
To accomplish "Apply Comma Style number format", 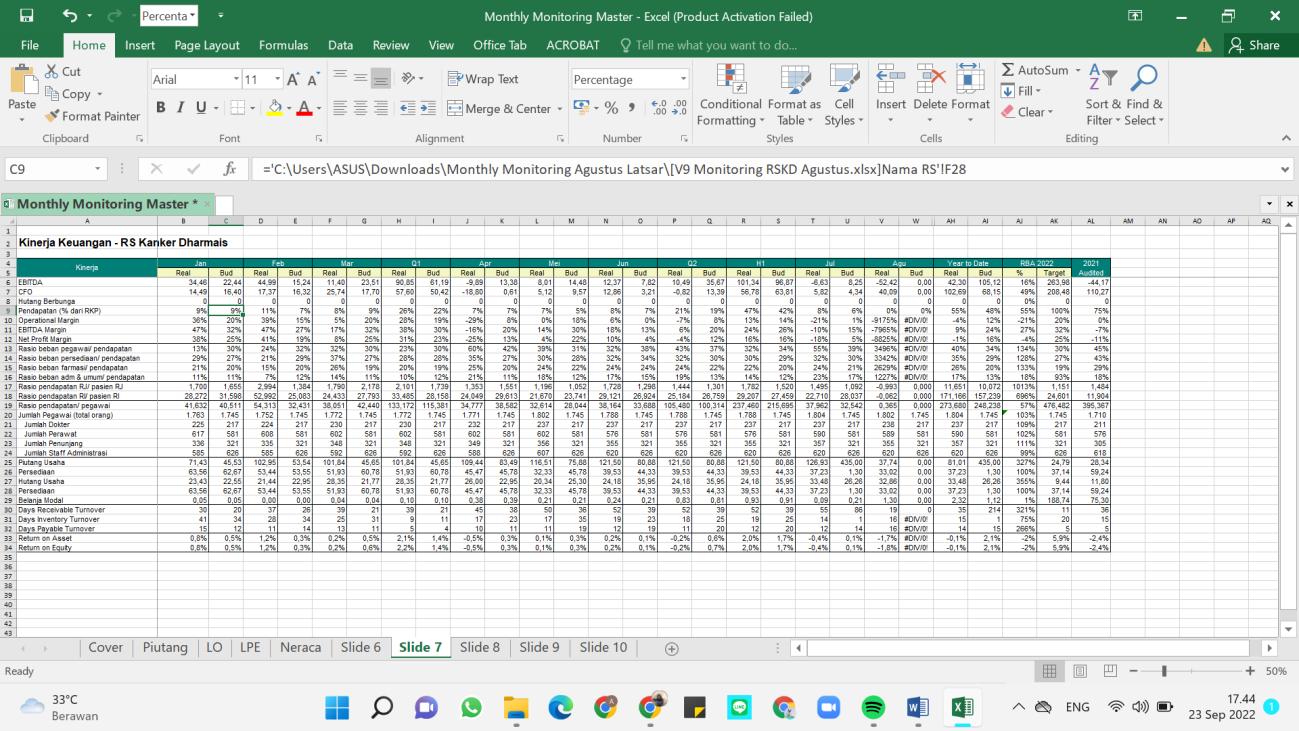I will (x=631, y=108).
